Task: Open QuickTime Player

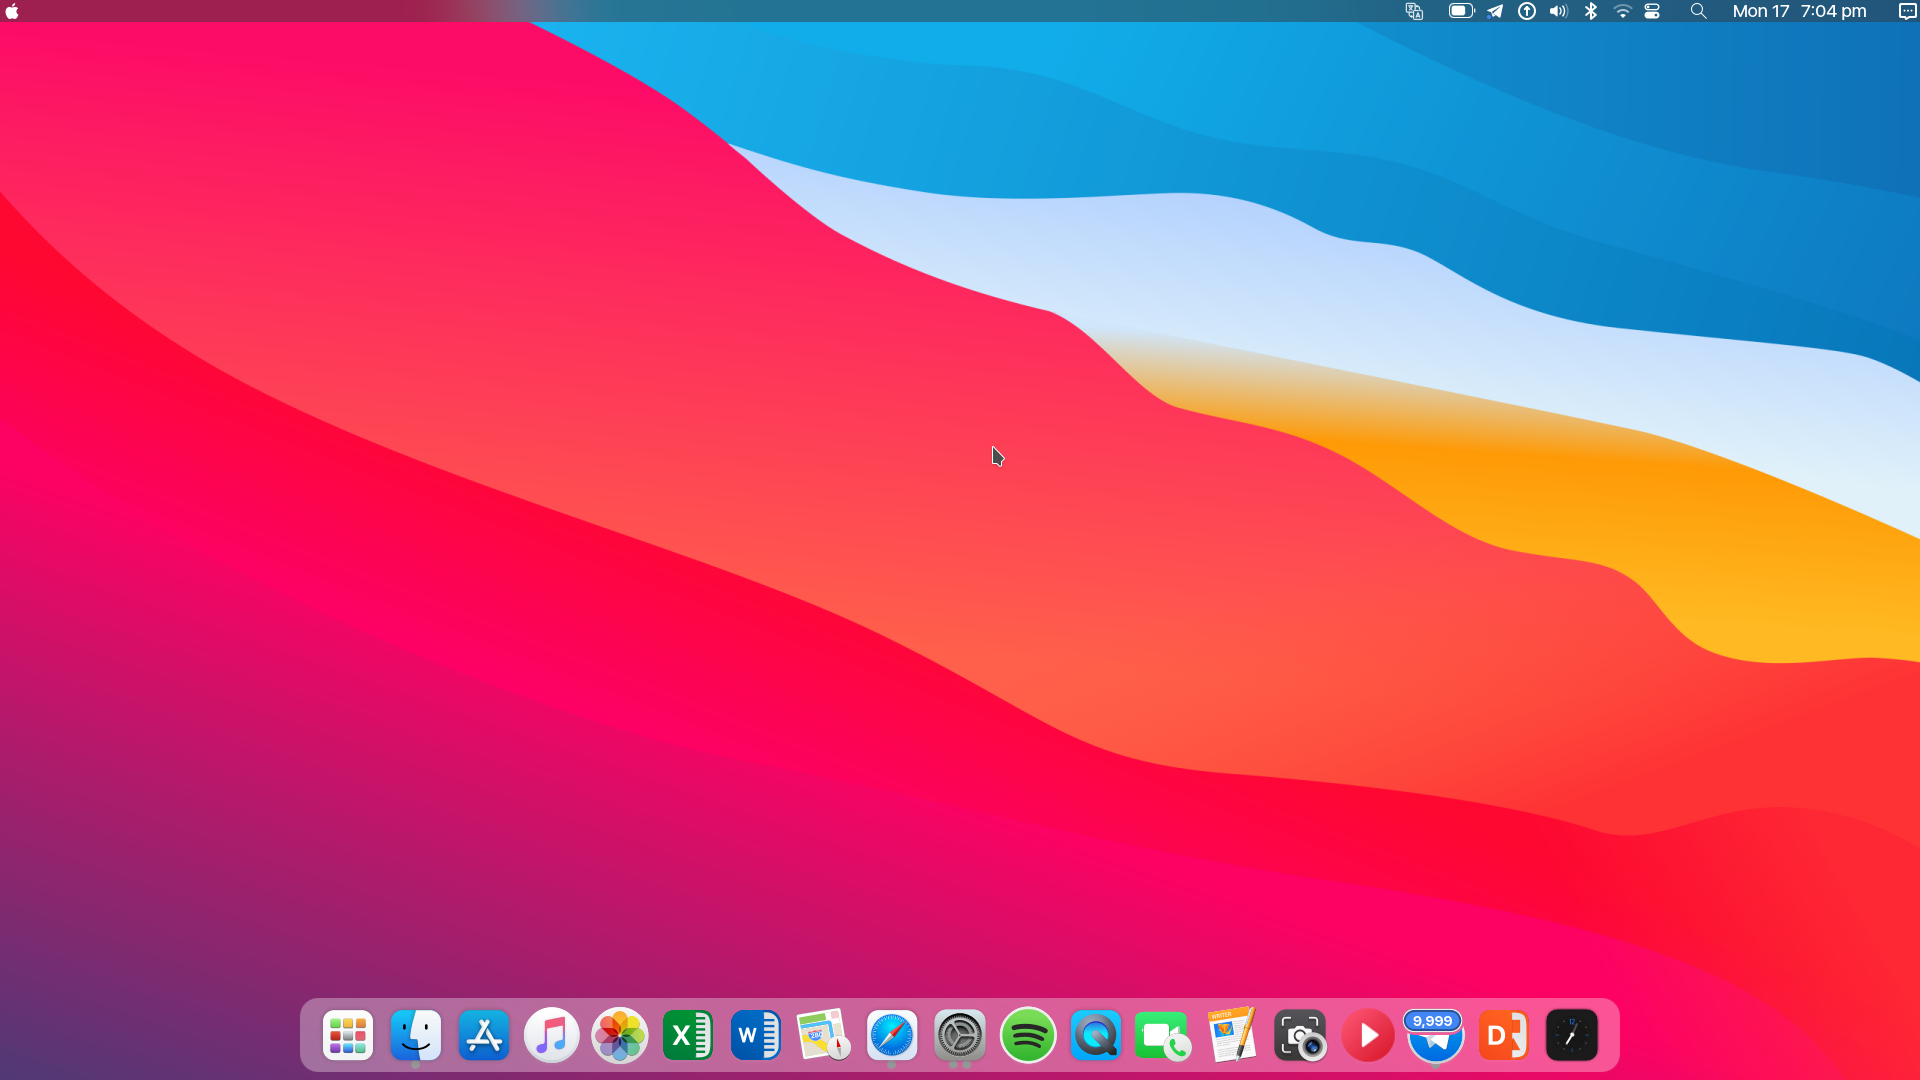Action: 1096,1035
